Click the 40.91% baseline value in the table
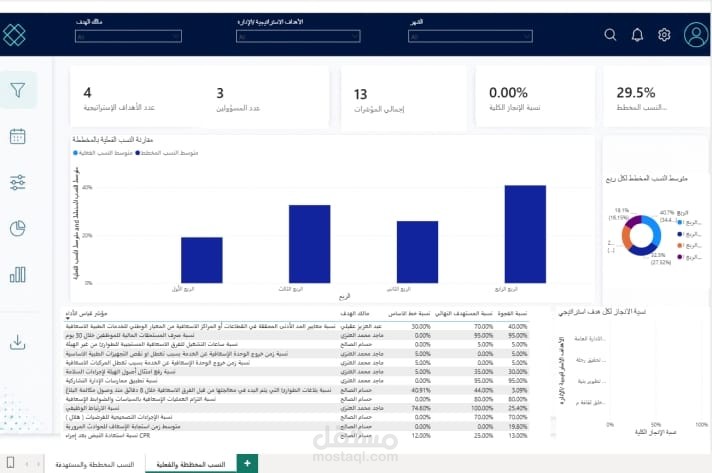The image size is (712, 473). pos(420,390)
